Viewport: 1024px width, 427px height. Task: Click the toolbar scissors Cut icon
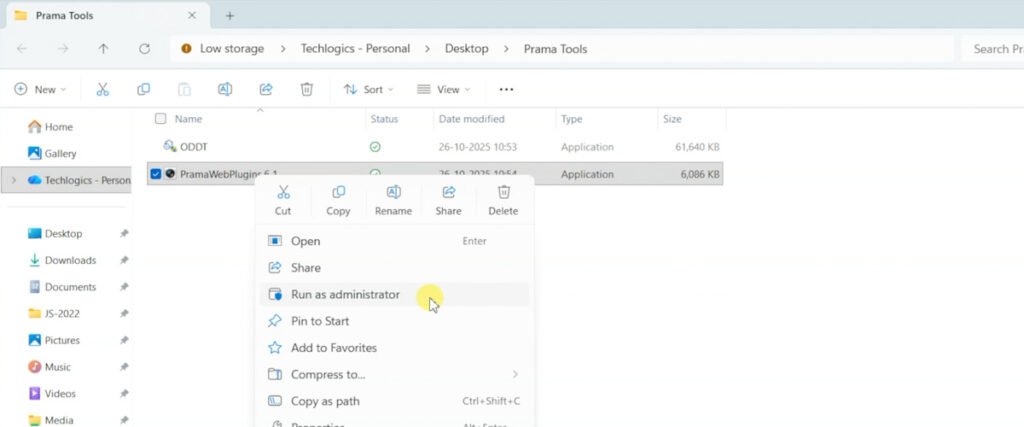click(102, 89)
